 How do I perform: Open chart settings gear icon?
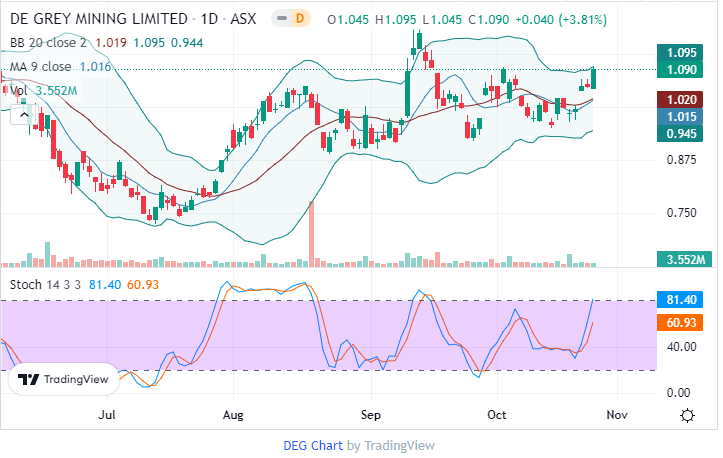[x=687, y=415]
